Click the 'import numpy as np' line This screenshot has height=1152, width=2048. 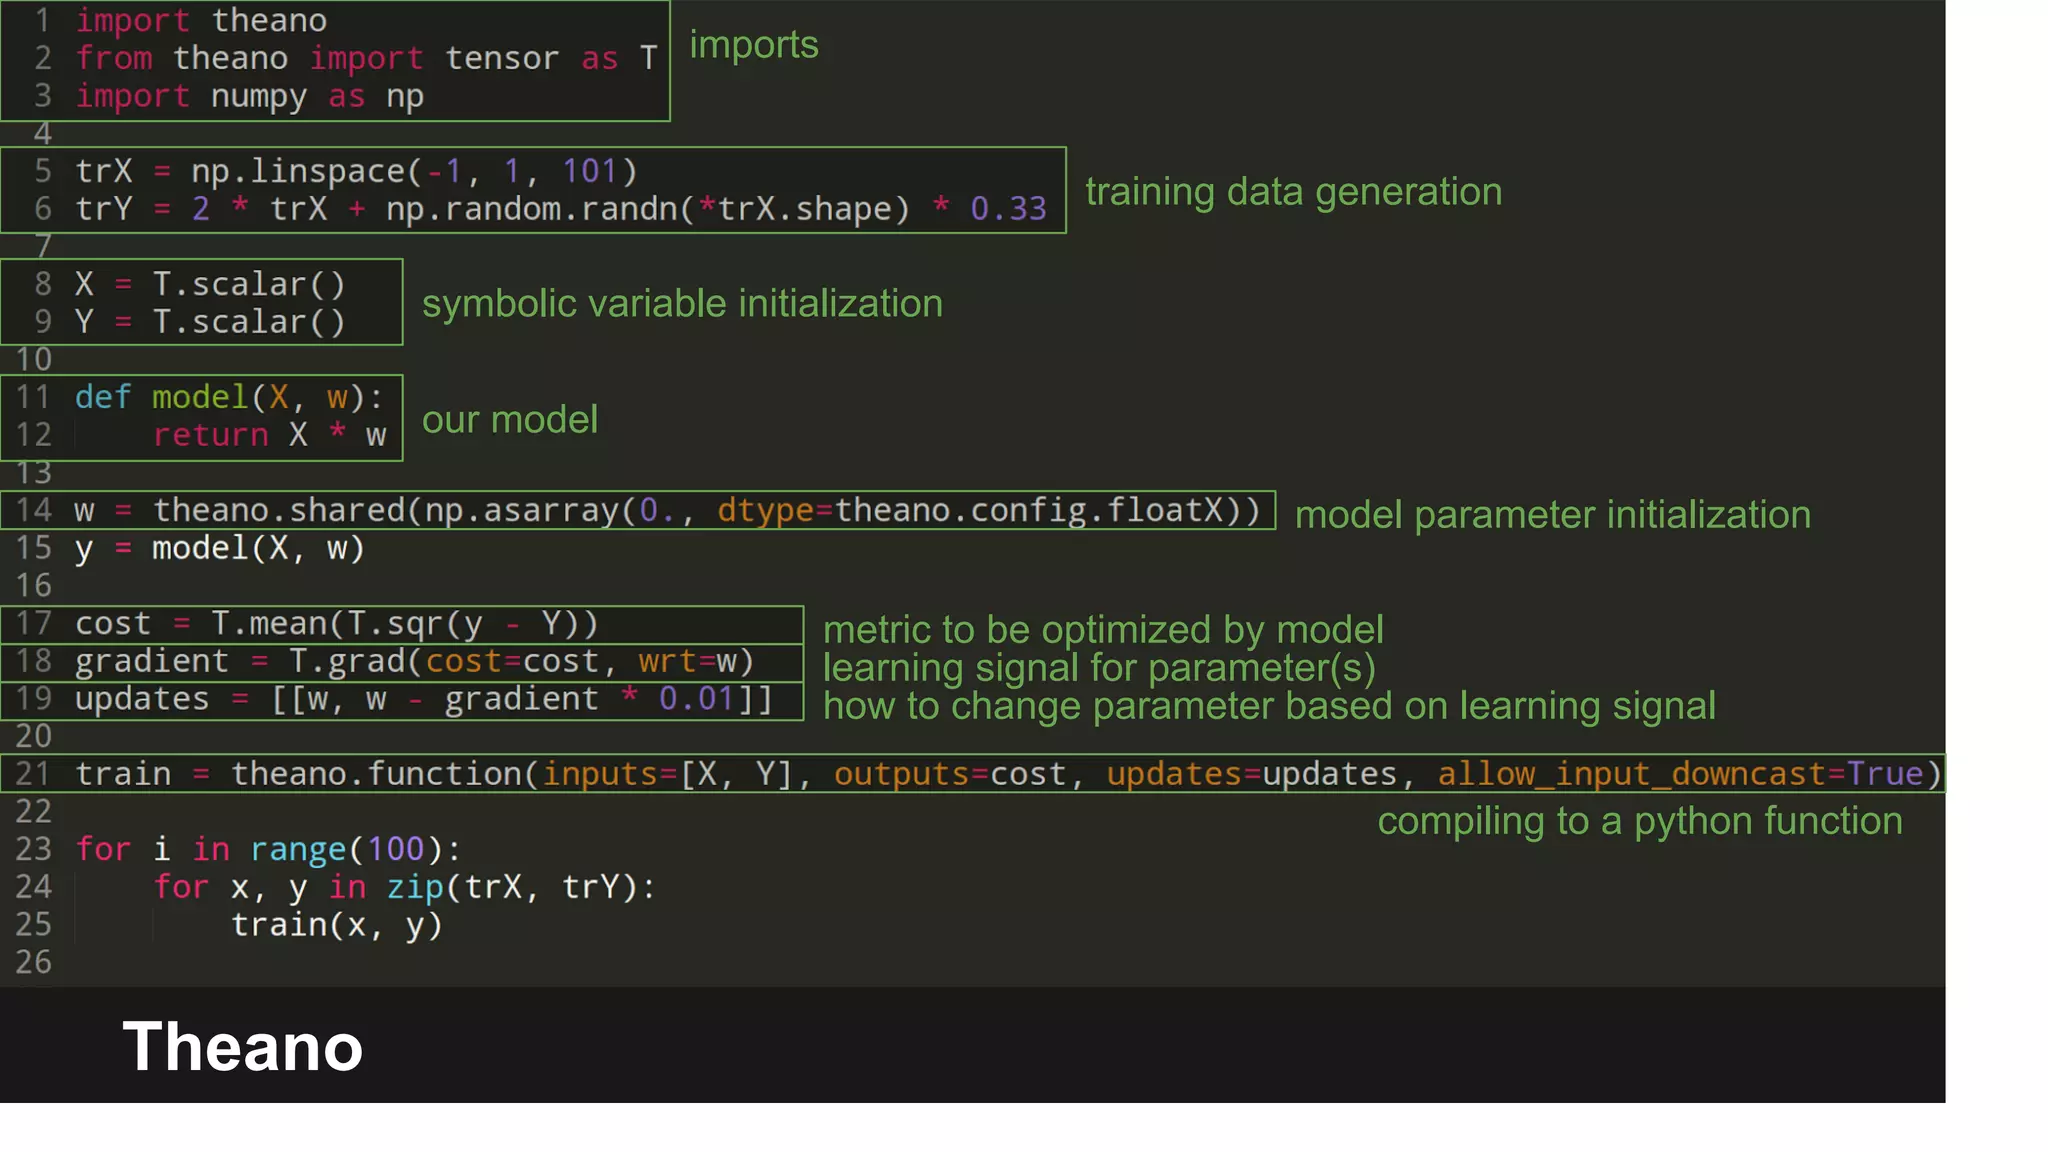click(250, 97)
